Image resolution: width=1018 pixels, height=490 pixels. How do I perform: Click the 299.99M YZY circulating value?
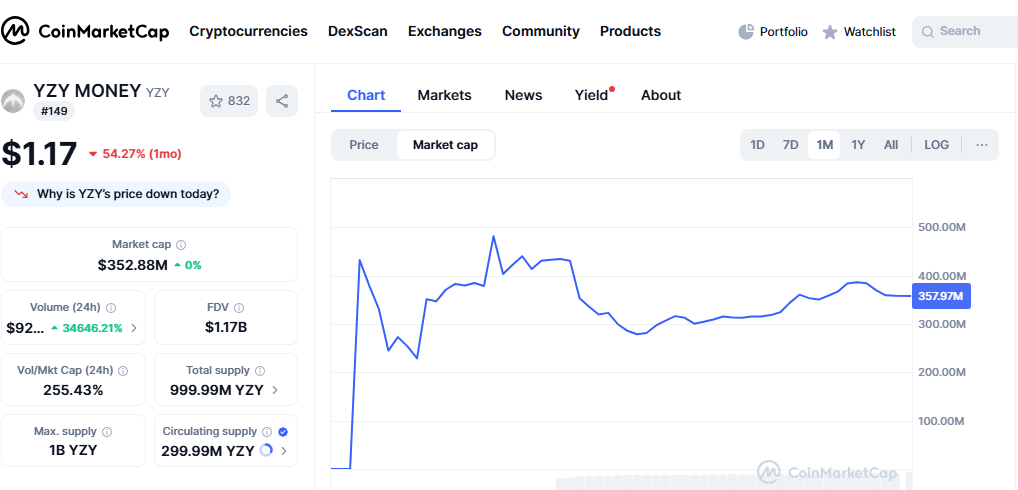pyautogui.click(x=207, y=450)
